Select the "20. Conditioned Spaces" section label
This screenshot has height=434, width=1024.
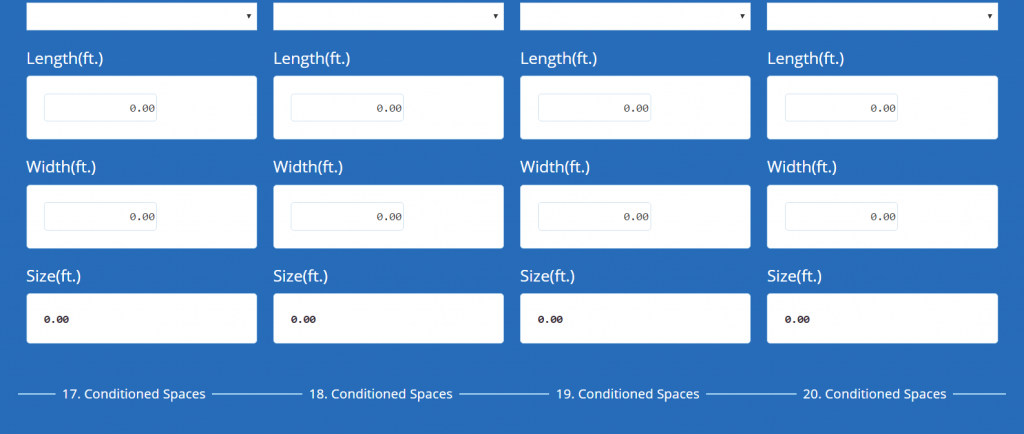pos(875,394)
